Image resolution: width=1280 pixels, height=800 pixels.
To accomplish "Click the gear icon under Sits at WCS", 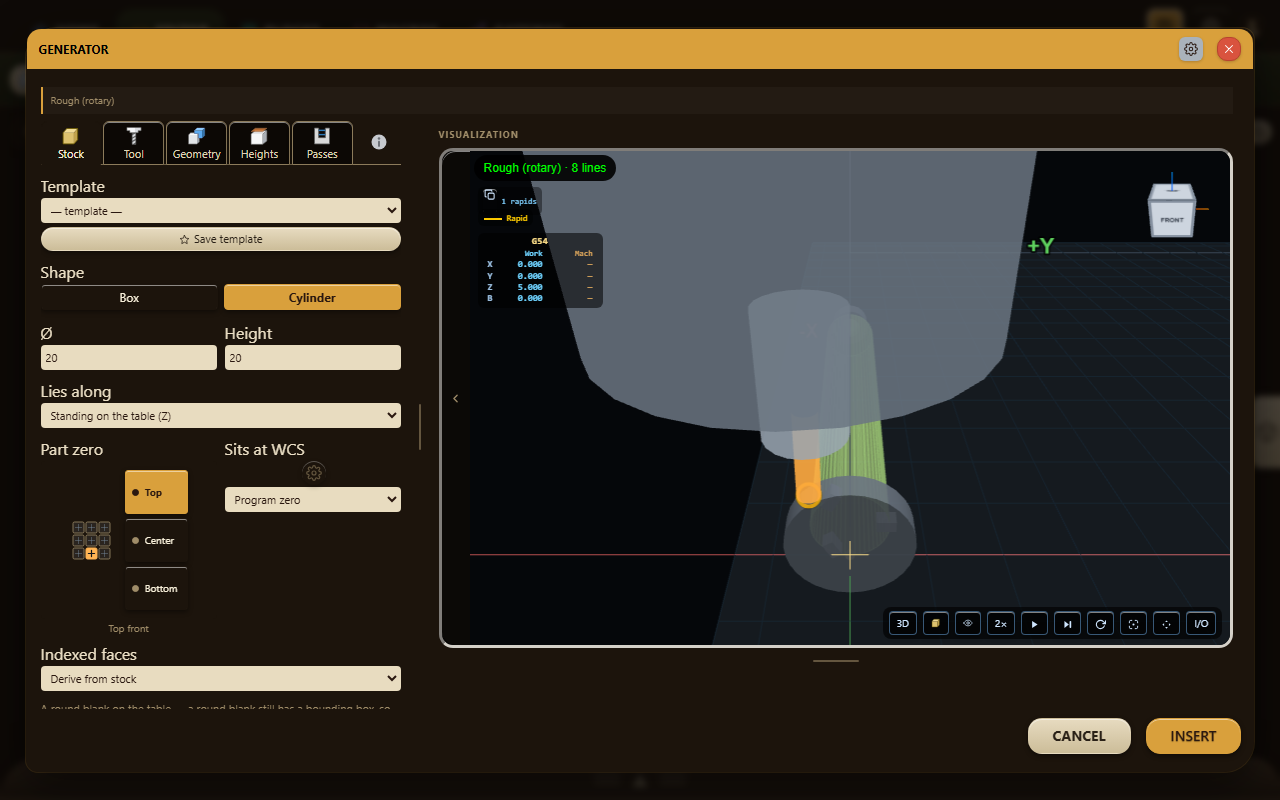I will pyautogui.click(x=314, y=472).
